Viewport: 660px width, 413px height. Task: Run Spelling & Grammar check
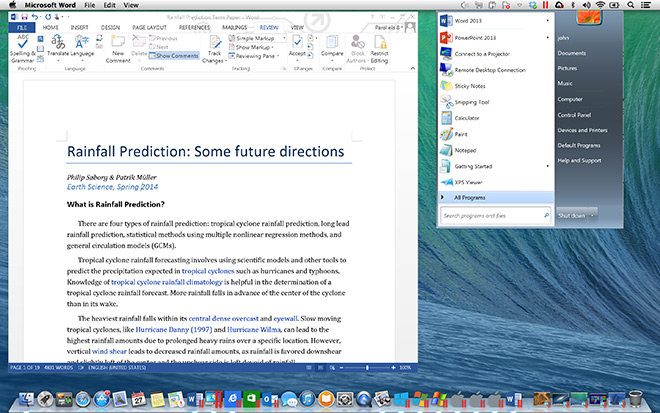click(x=22, y=48)
